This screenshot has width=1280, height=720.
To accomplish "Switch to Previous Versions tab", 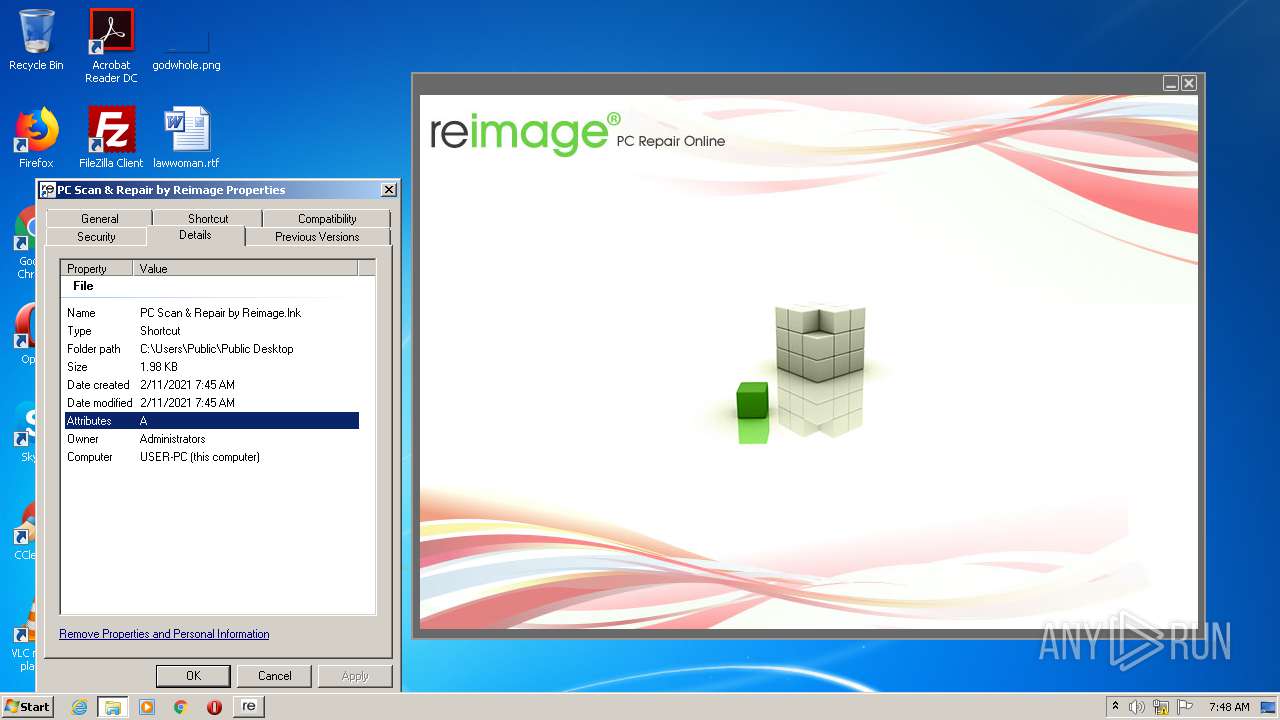I will coord(317,237).
